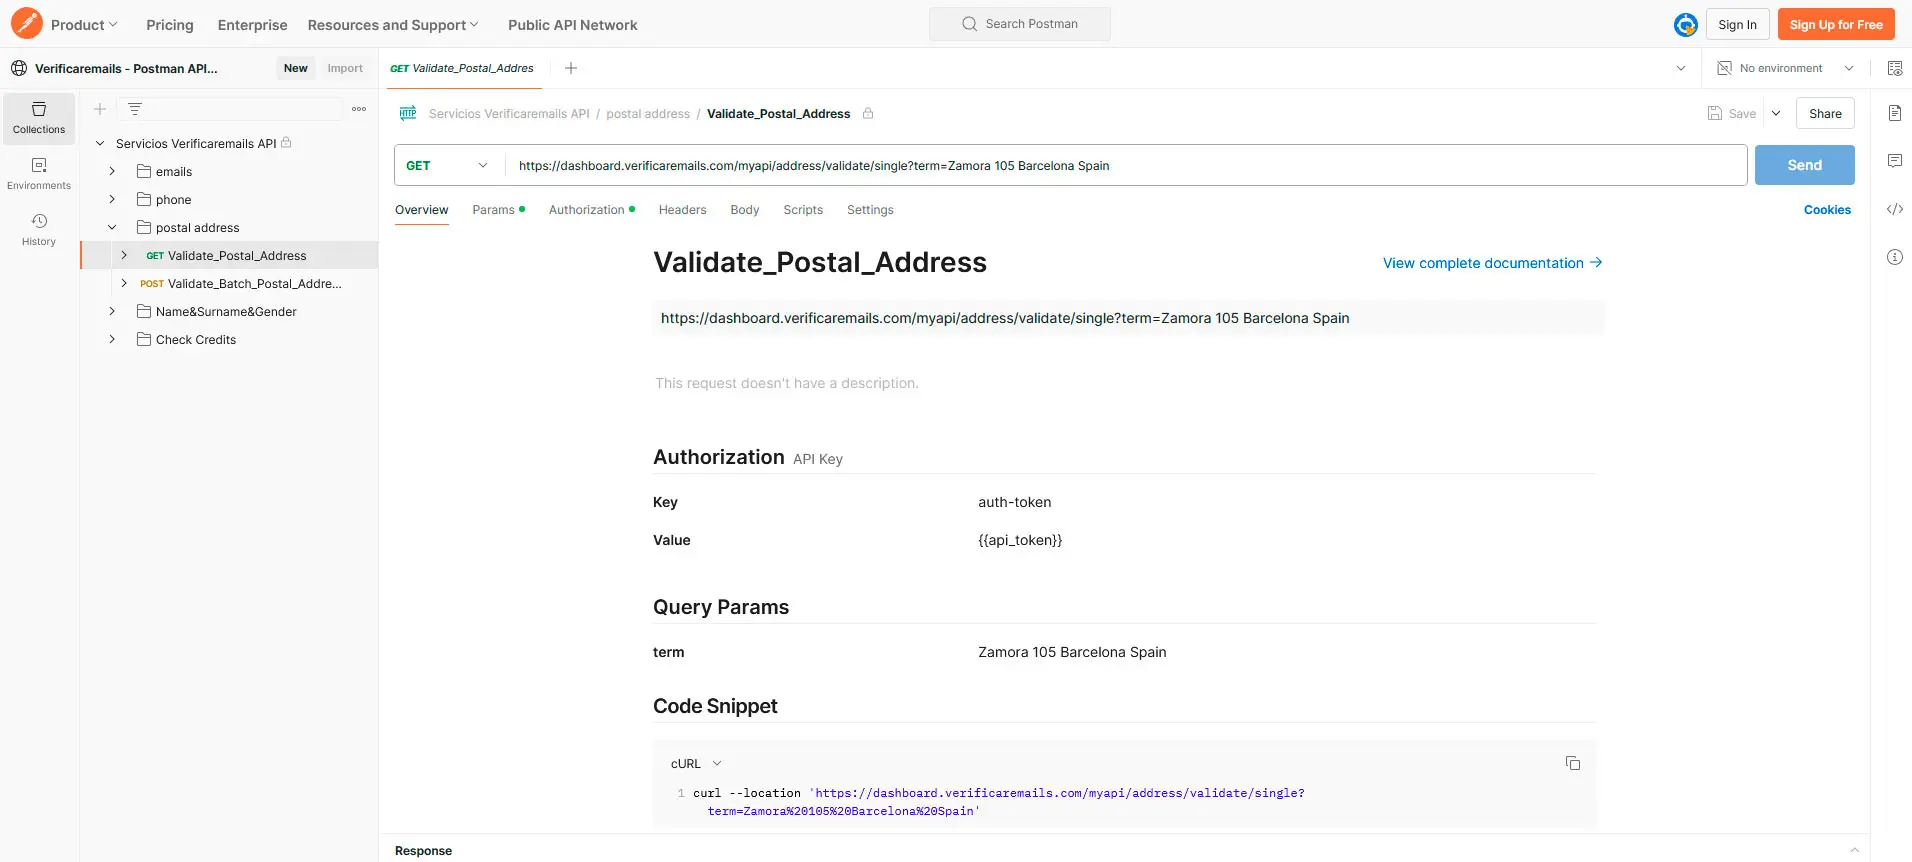This screenshot has height=862, width=1912.
Task: Switch to the Overview tab
Action: (422, 210)
